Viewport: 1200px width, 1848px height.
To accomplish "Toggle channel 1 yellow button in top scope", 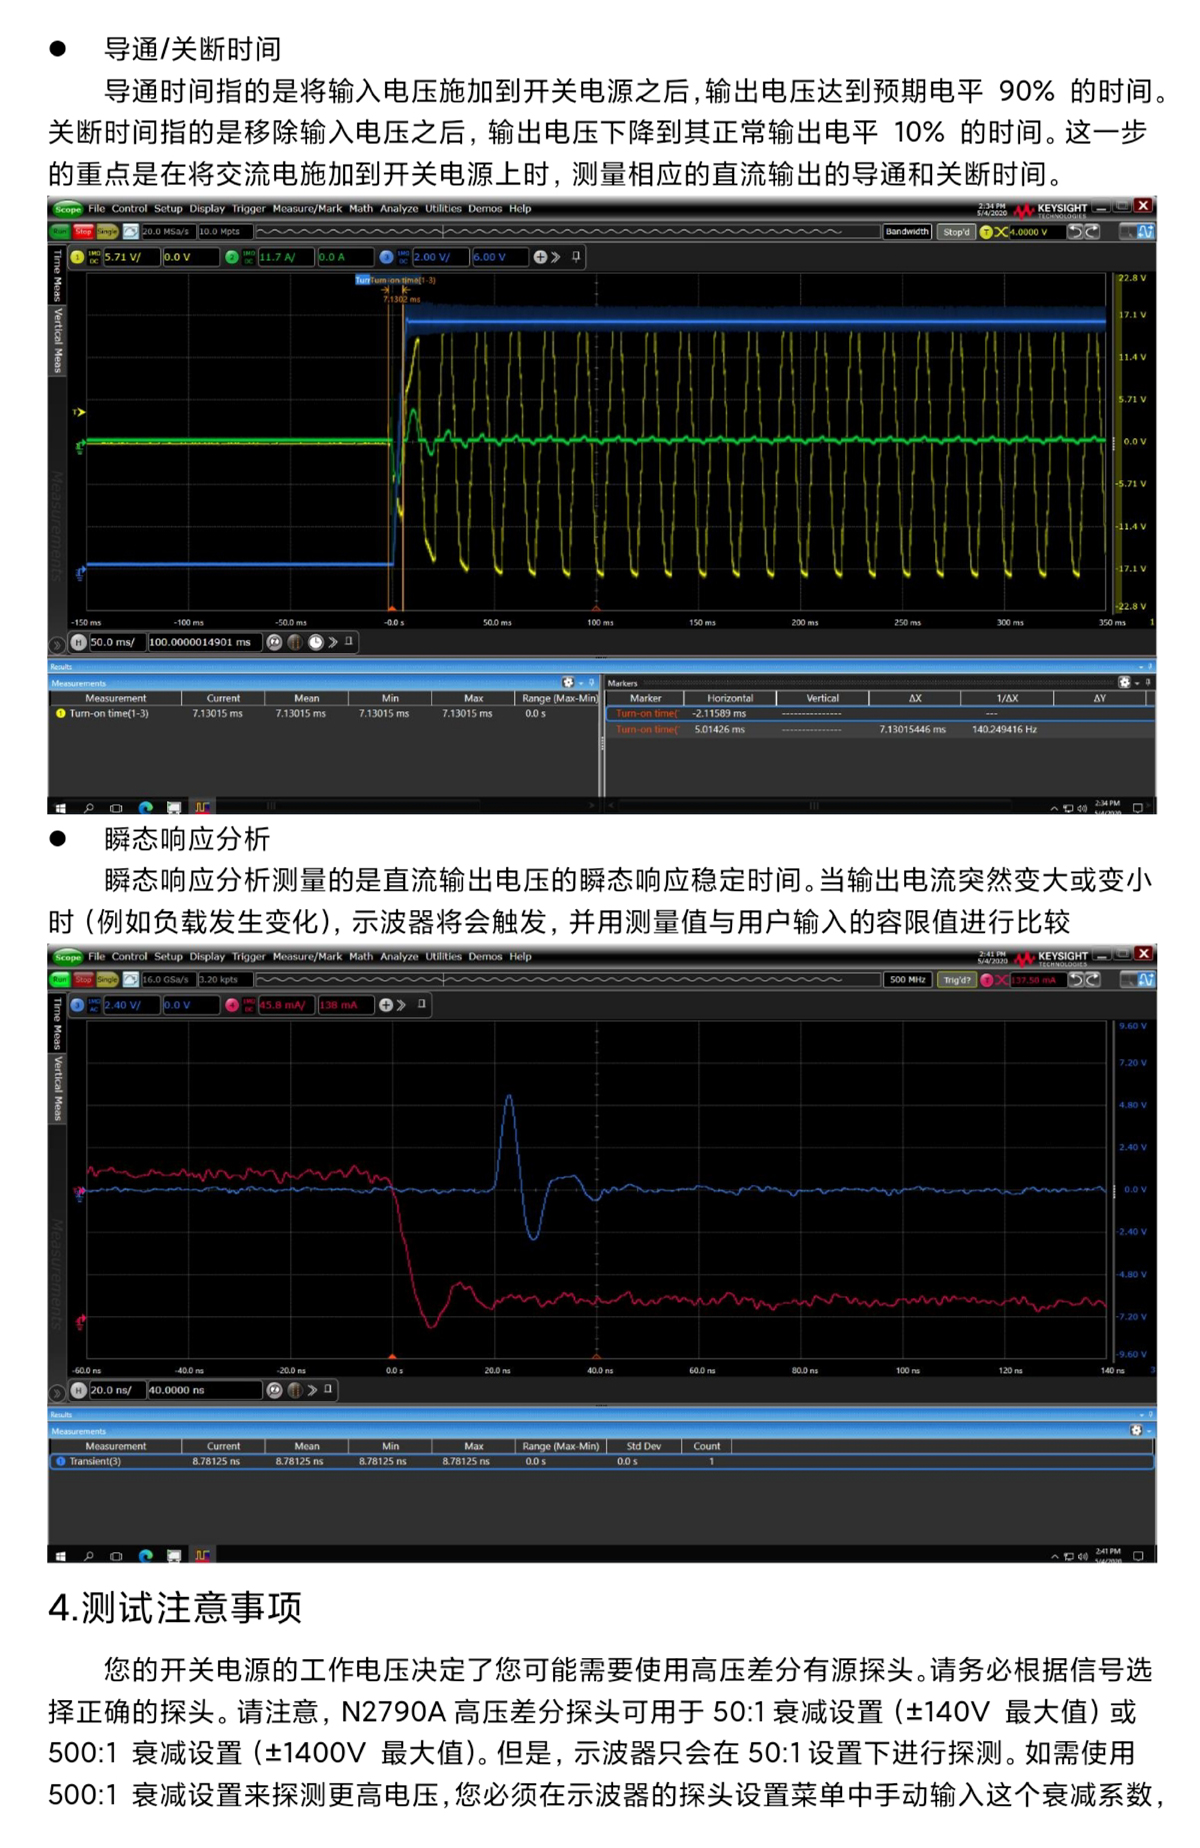I will [x=77, y=257].
